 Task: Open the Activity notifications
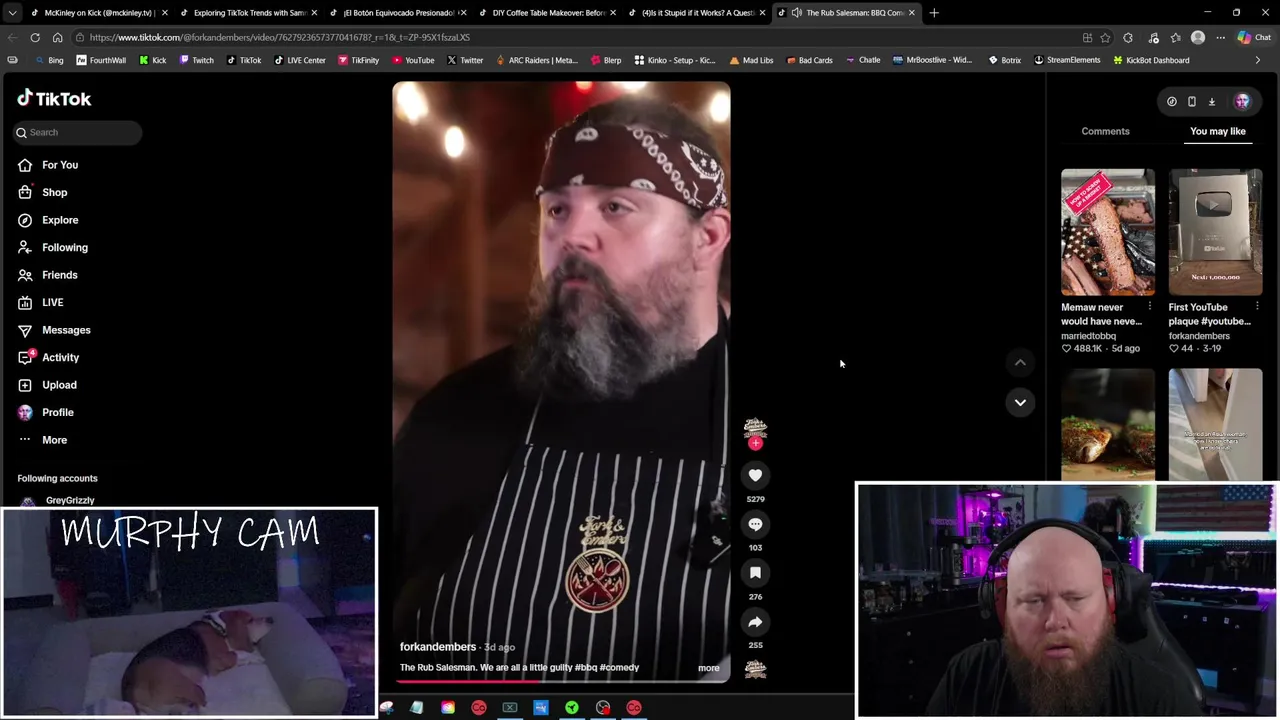pos(60,357)
